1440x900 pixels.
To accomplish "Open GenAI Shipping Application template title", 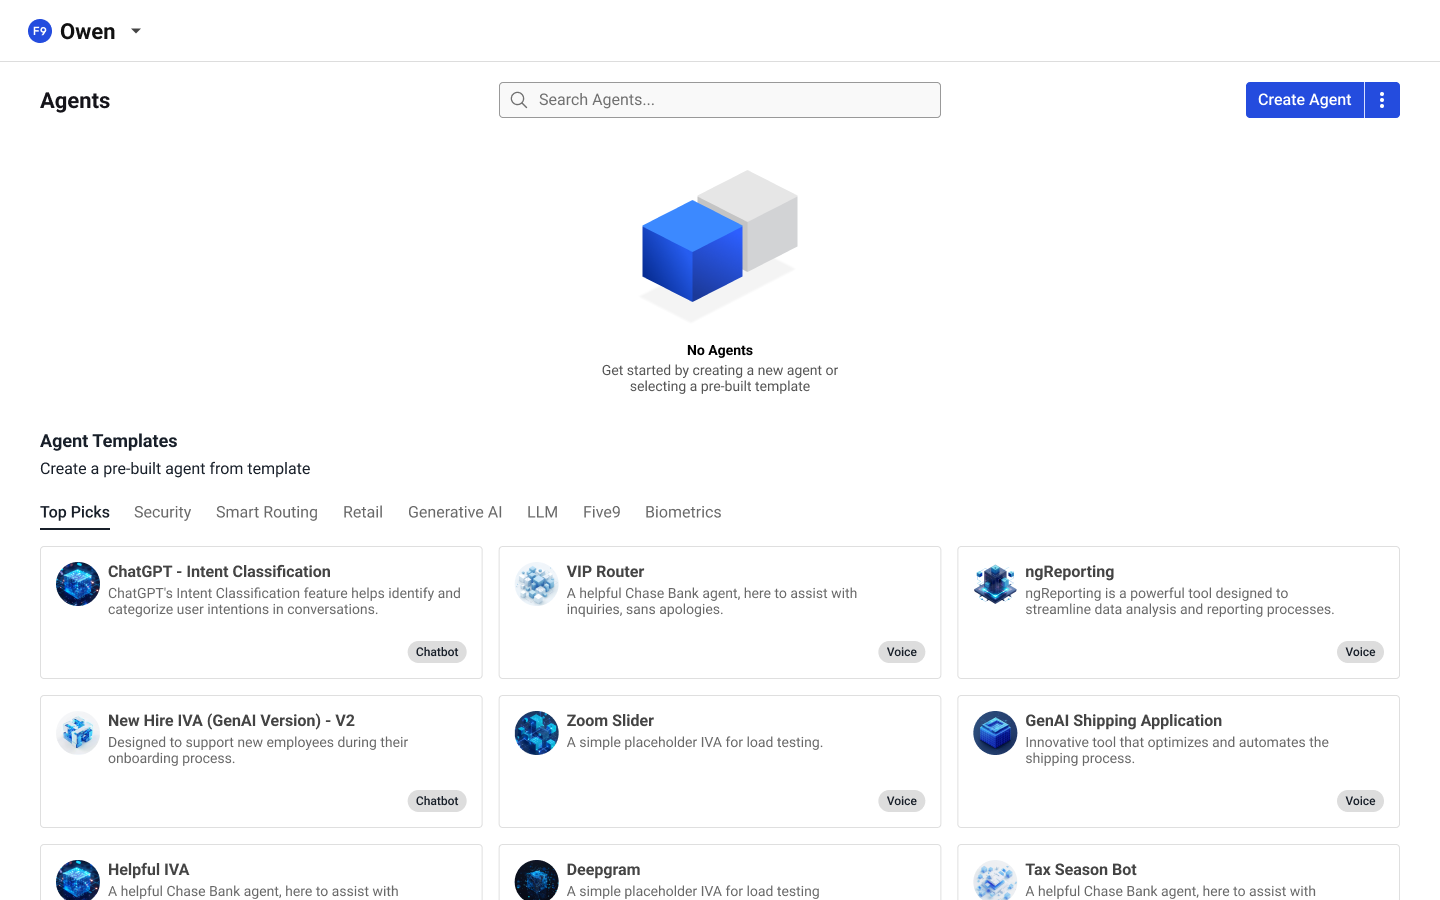I will pyautogui.click(x=1123, y=721).
